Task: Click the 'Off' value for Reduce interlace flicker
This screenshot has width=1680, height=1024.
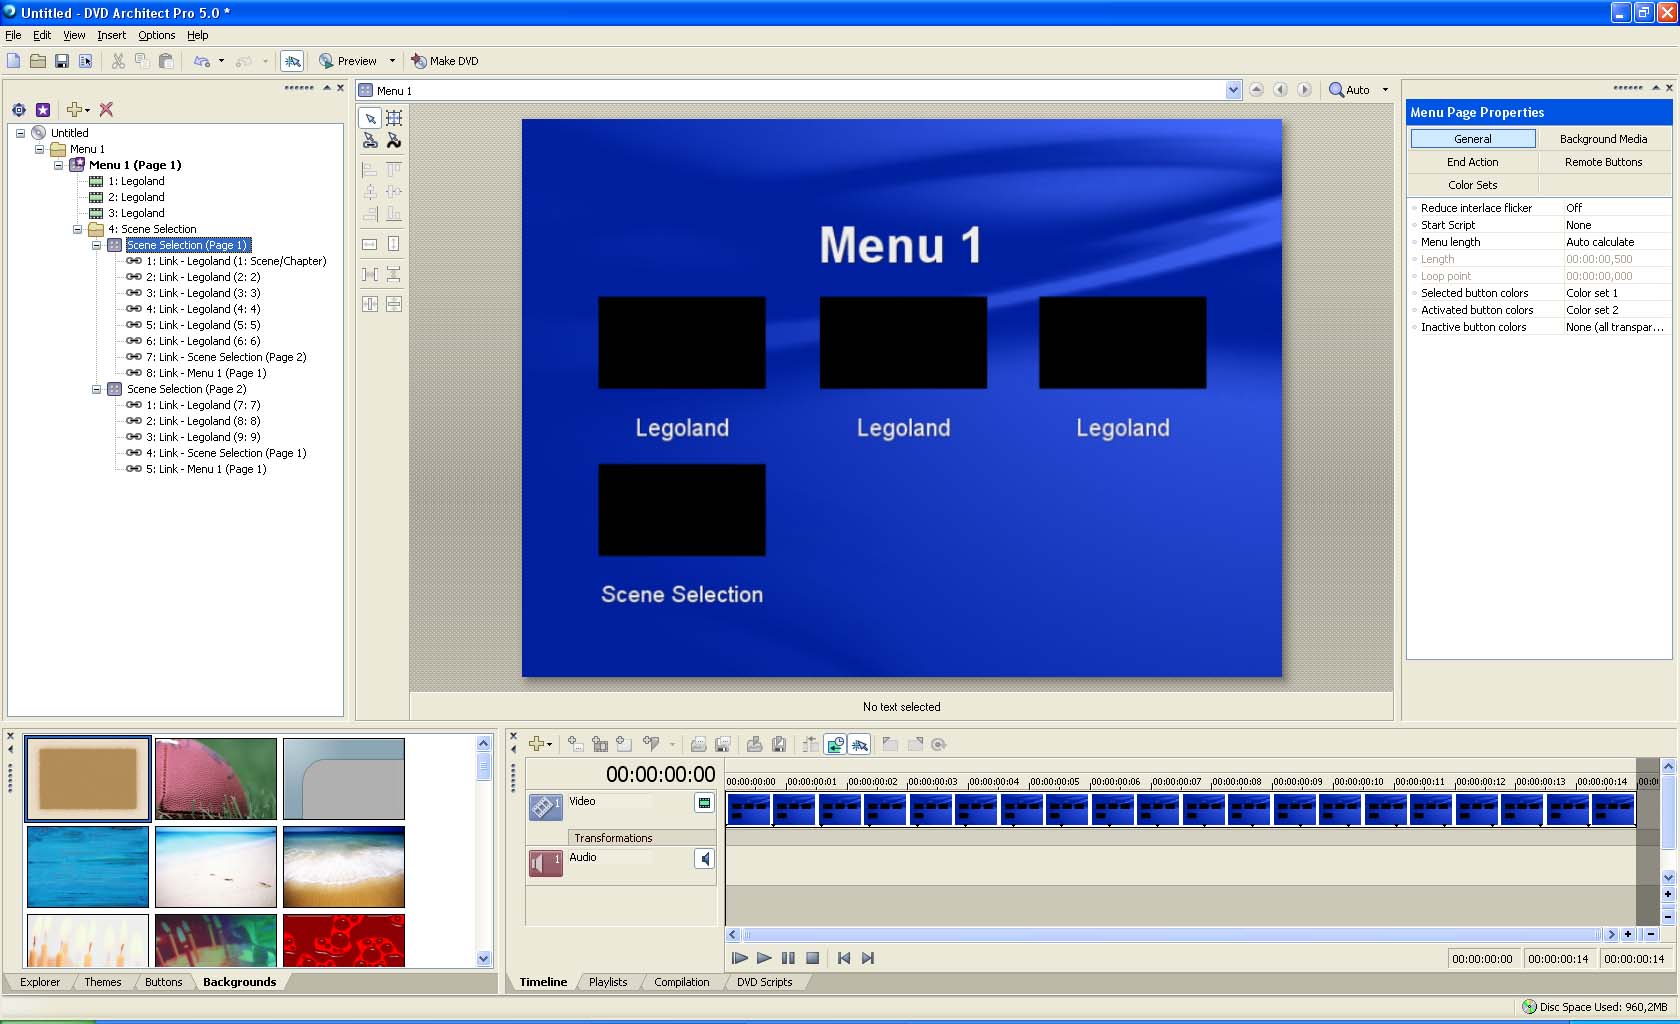Action: pos(1616,208)
